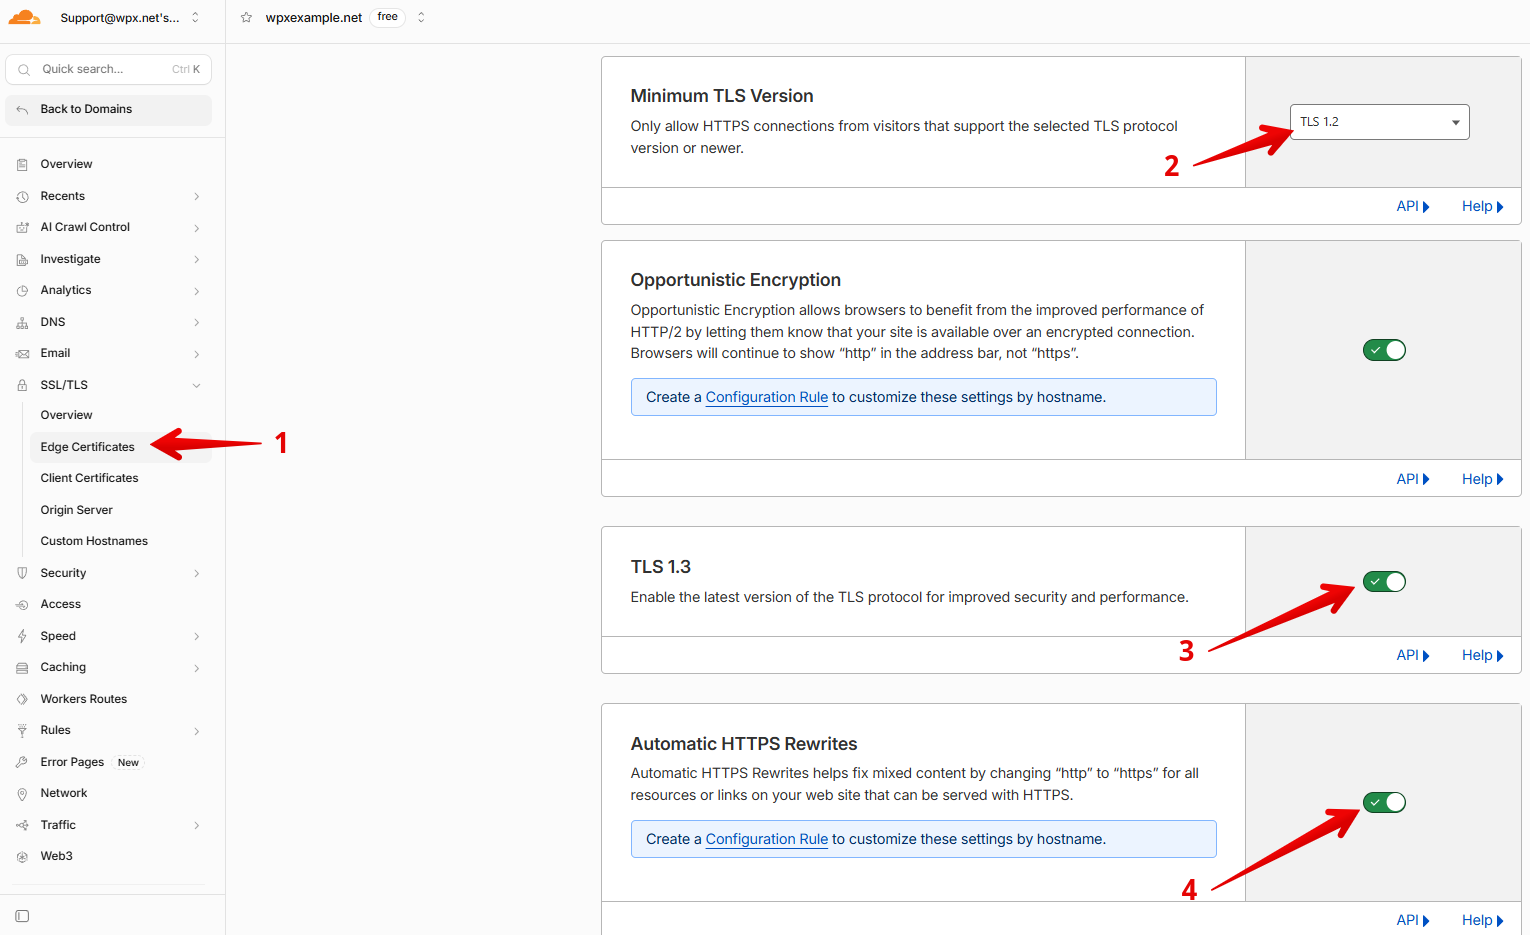Open API link for Opportunistic Encryption
1530x935 pixels.
(1413, 479)
